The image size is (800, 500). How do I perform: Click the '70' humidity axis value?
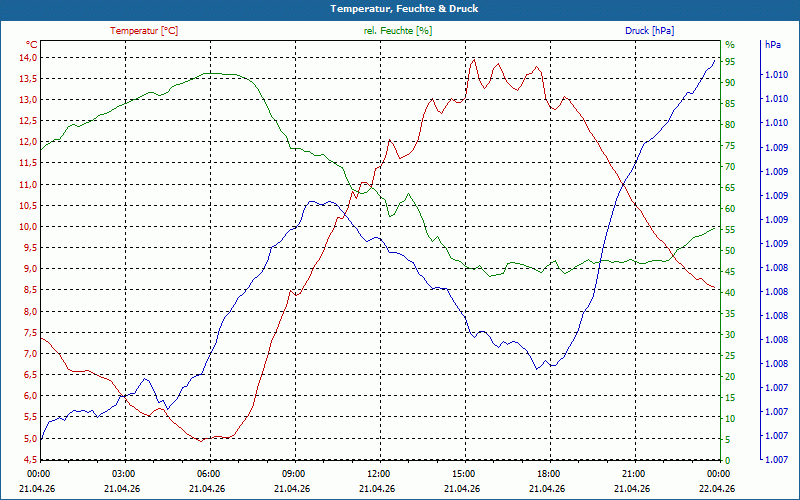[730, 167]
